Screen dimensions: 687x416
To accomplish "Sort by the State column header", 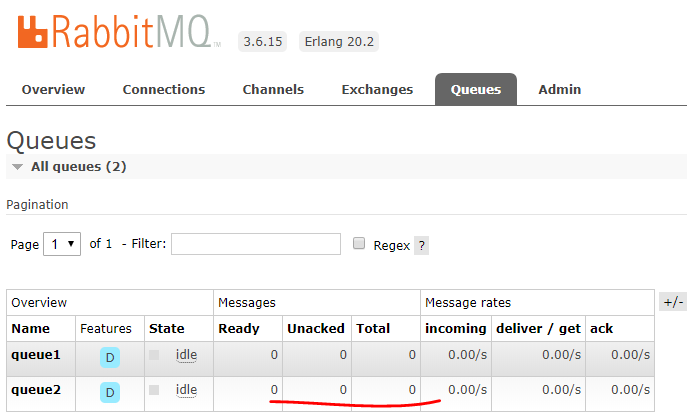I will [x=166, y=329].
